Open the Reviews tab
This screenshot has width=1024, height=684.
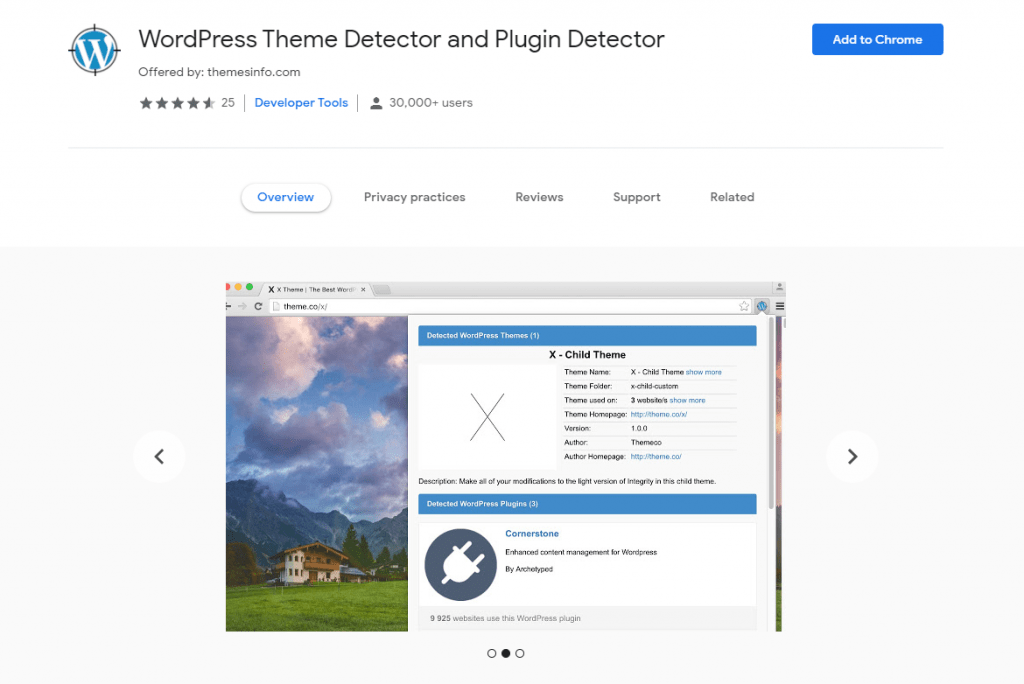(x=539, y=197)
